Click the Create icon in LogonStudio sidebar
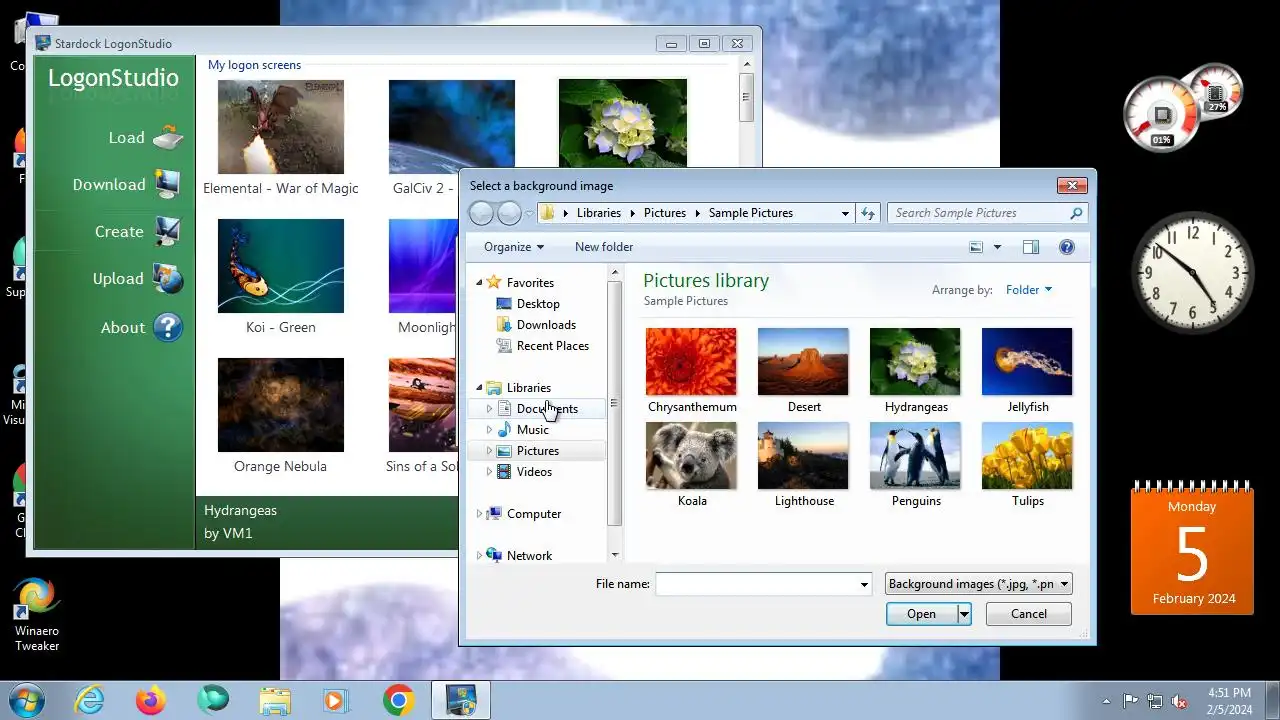 pos(168,231)
